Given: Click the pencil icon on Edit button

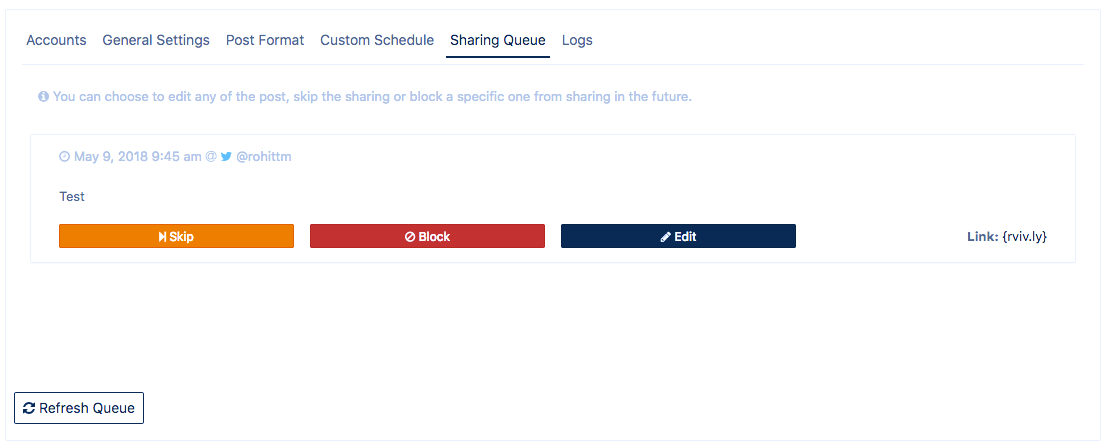Looking at the screenshot, I should pyautogui.click(x=666, y=237).
